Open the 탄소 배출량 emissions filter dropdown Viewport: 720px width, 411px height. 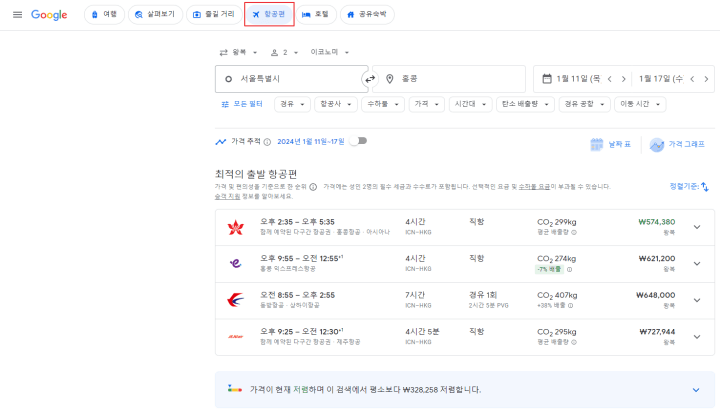click(525, 104)
